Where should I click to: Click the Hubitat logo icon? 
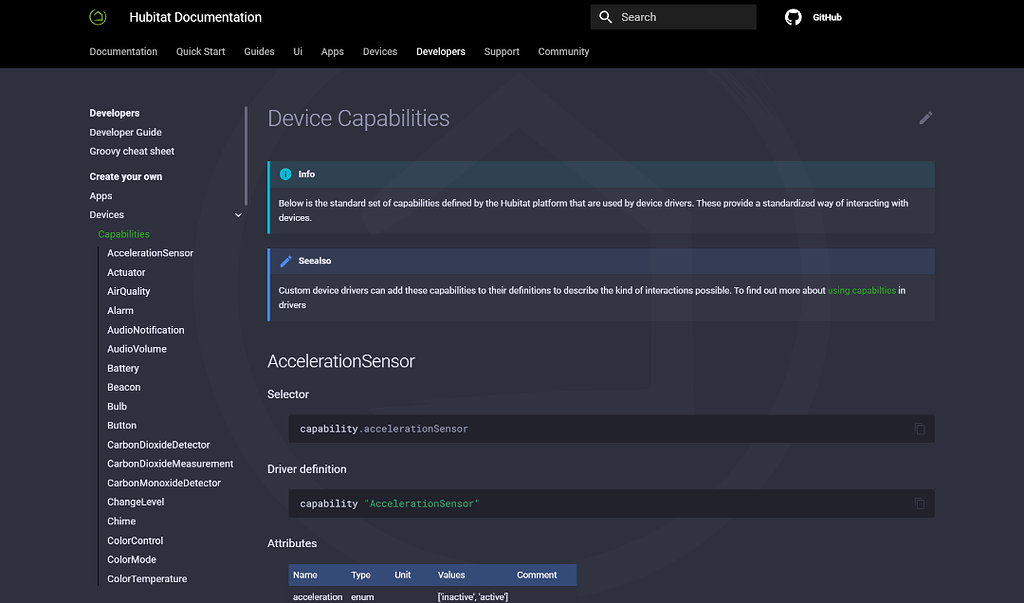click(x=98, y=17)
